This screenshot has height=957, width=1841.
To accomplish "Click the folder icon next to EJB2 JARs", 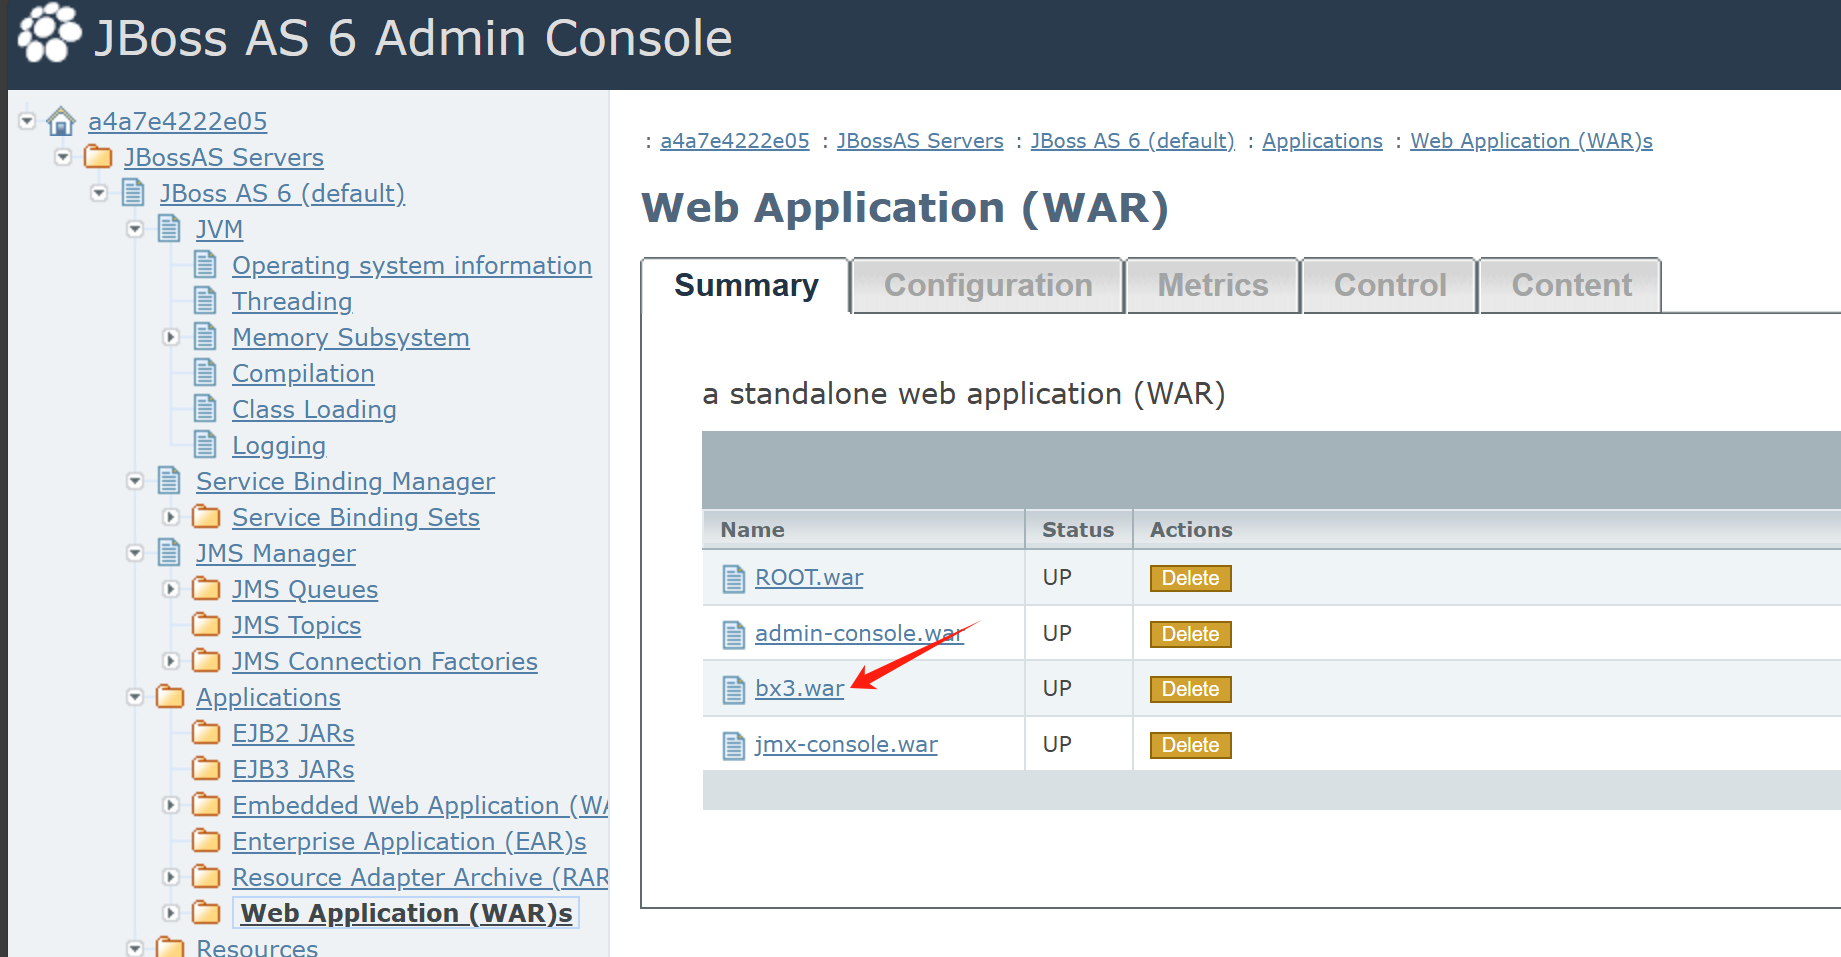I will [x=206, y=733].
